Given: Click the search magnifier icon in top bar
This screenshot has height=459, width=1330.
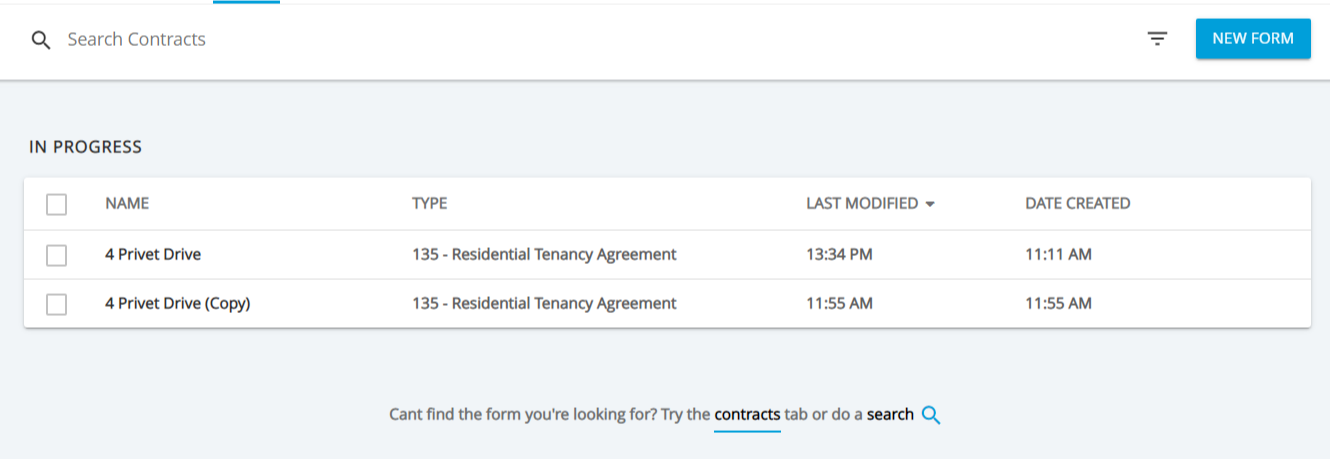Looking at the screenshot, I should [x=41, y=40].
